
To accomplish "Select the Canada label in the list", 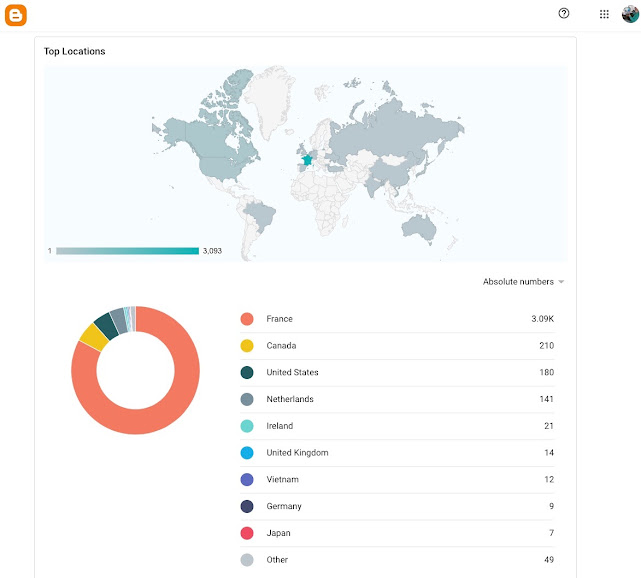I will pos(281,346).
